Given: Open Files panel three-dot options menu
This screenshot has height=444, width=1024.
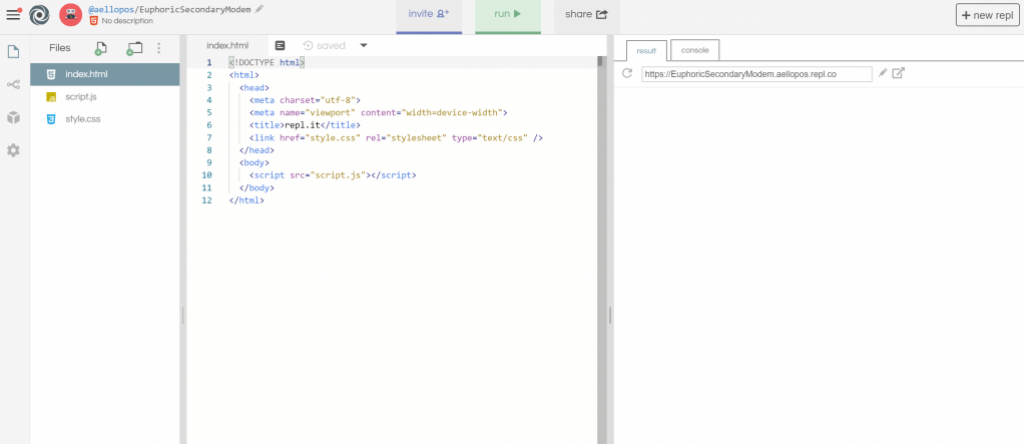Looking at the screenshot, I should pos(159,48).
